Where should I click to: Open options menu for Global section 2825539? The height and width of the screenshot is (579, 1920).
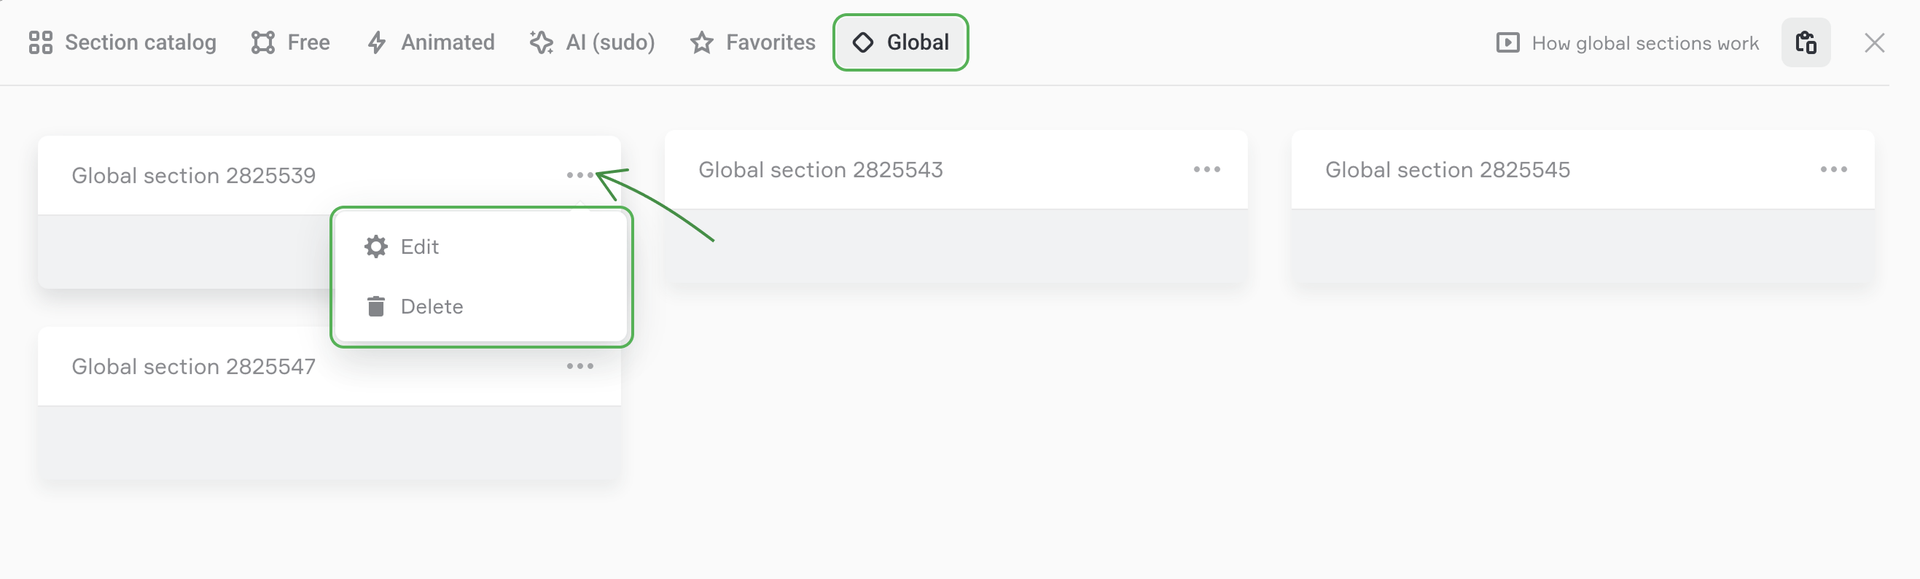tap(580, 176)
